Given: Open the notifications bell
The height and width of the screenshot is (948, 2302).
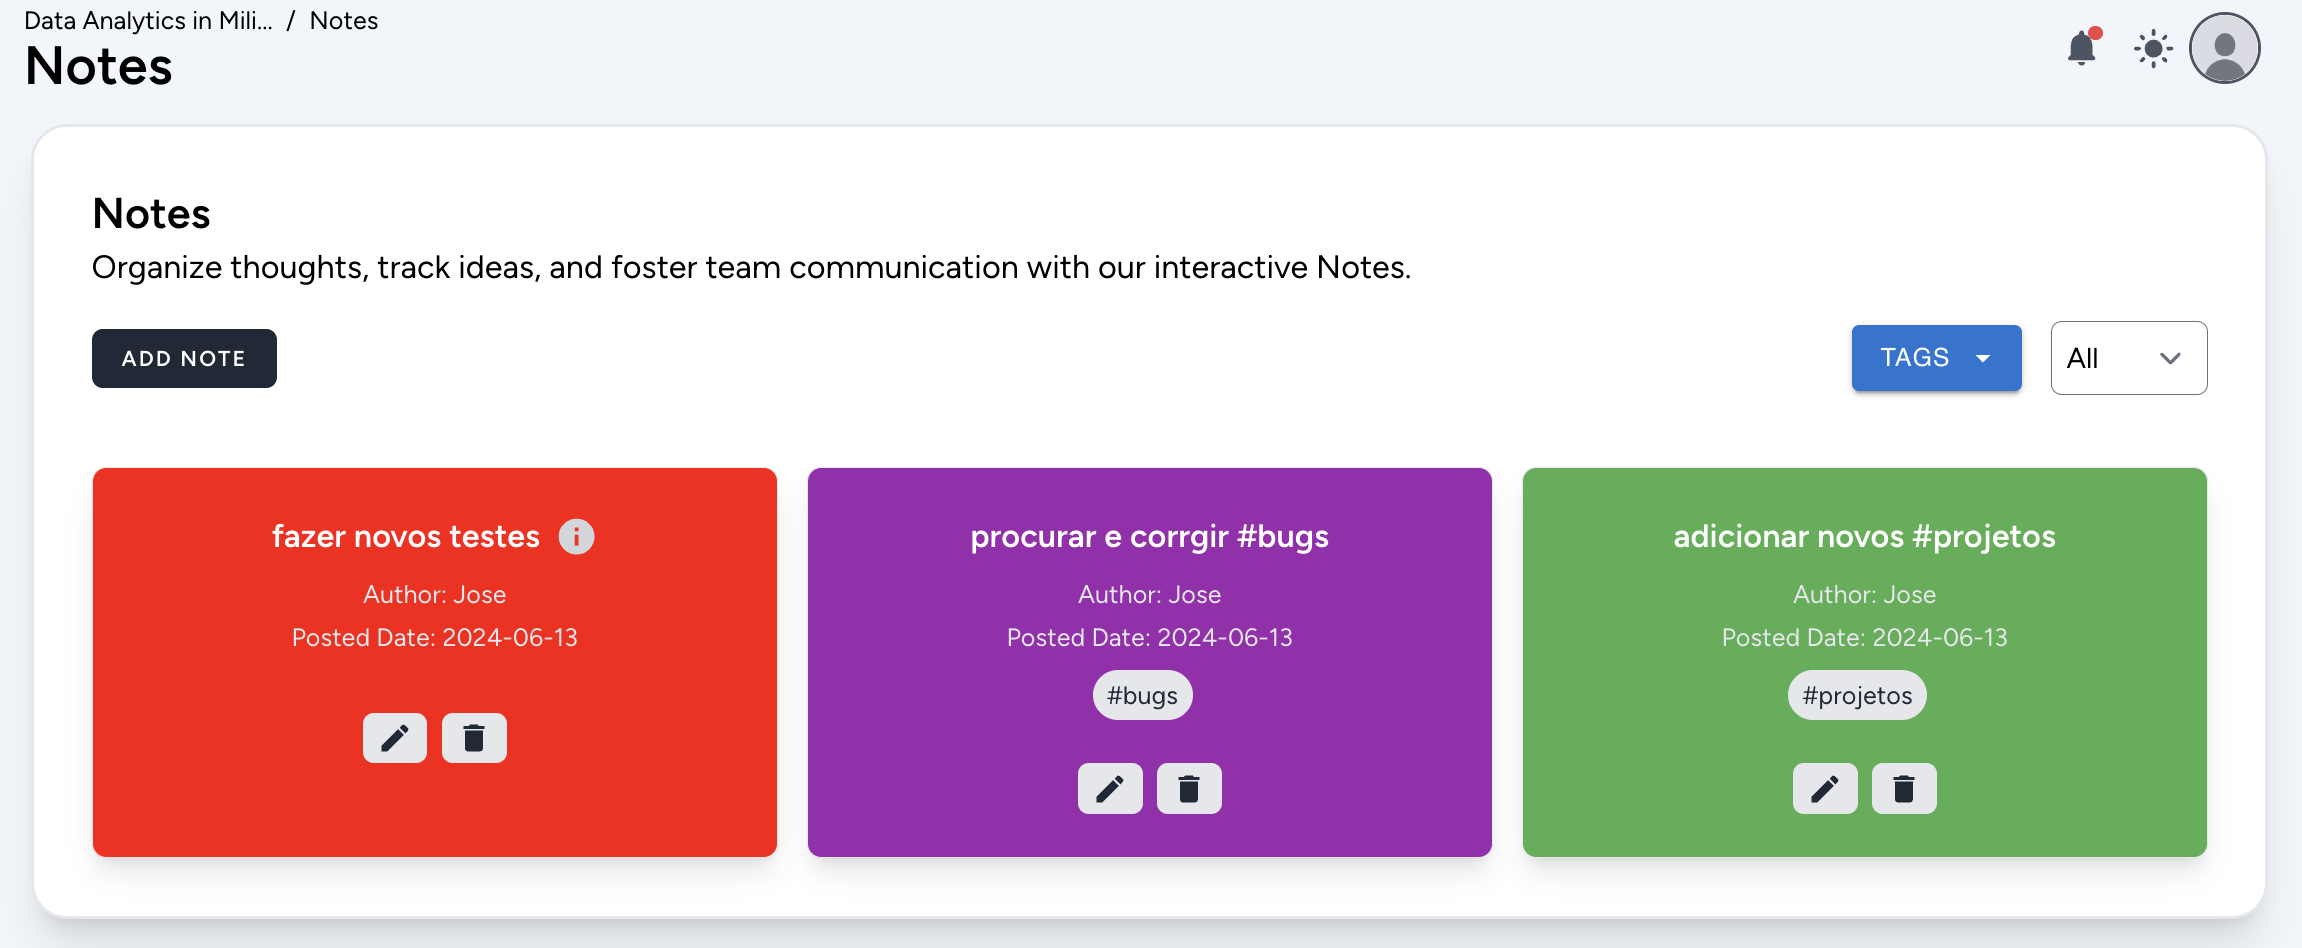Looking at the screenshot, I should point(2082,48).
